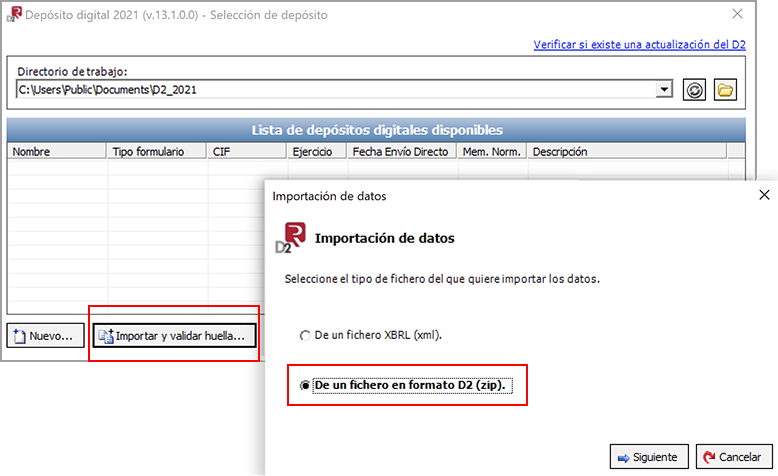Expand the Directorio de trabajo dropdown arrow
Image resolution: width=778 pixels, height=476 pixels.
point(664,90)
